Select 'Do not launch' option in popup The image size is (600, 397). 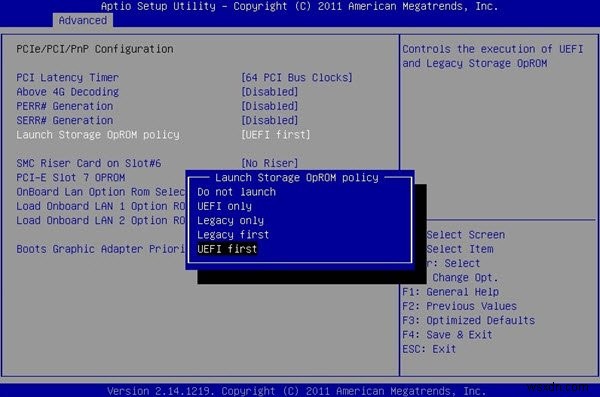236,192
